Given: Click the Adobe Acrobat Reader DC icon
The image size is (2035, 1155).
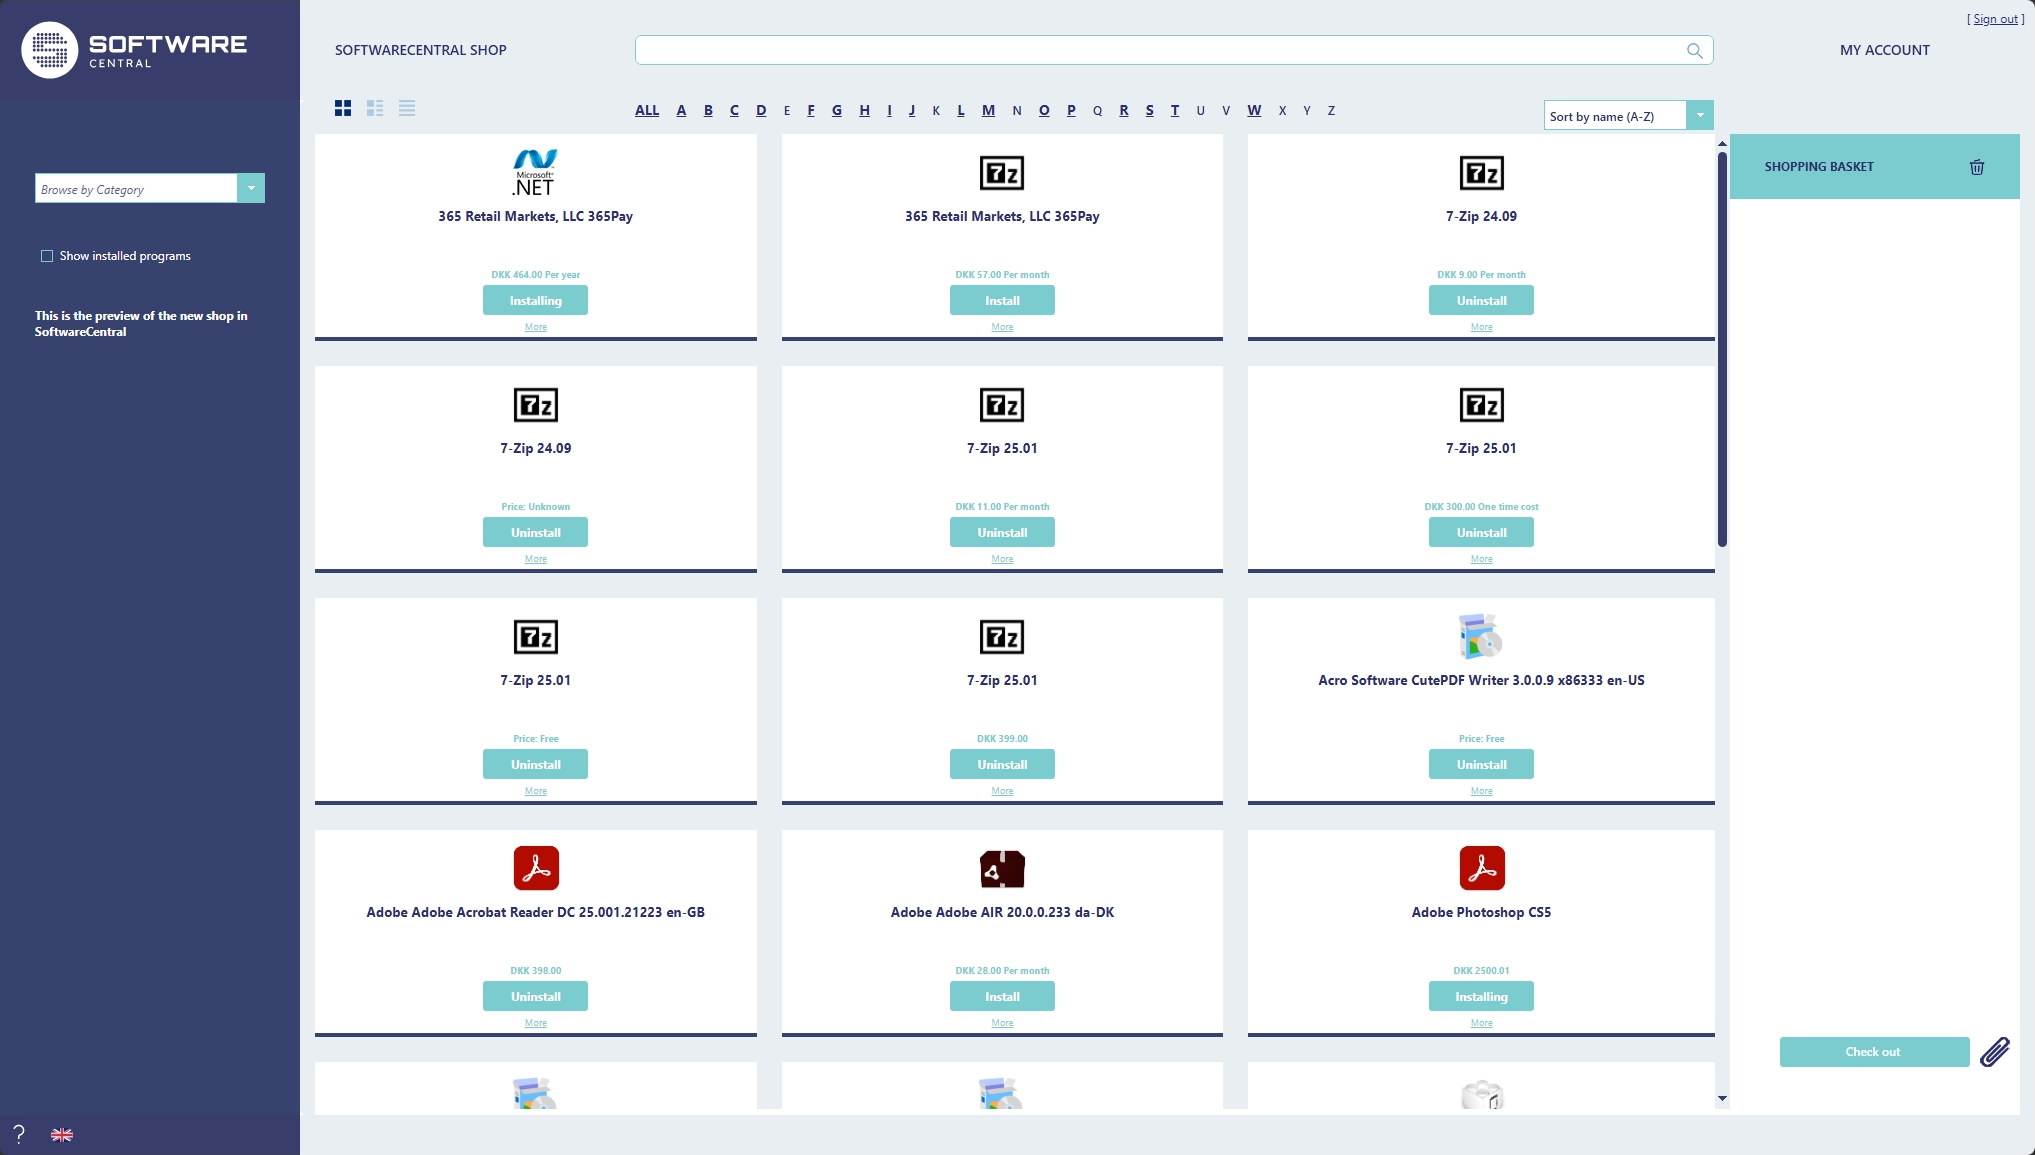Looking at the screenshot, I should pyautogui.click(x=536, y=868).
